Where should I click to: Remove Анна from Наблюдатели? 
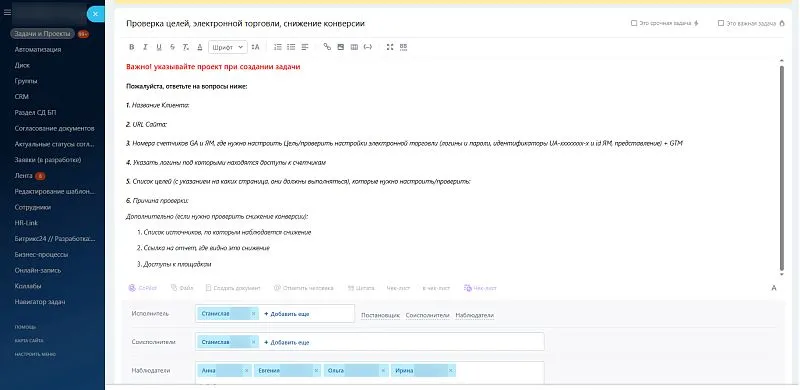coord(247,371)
